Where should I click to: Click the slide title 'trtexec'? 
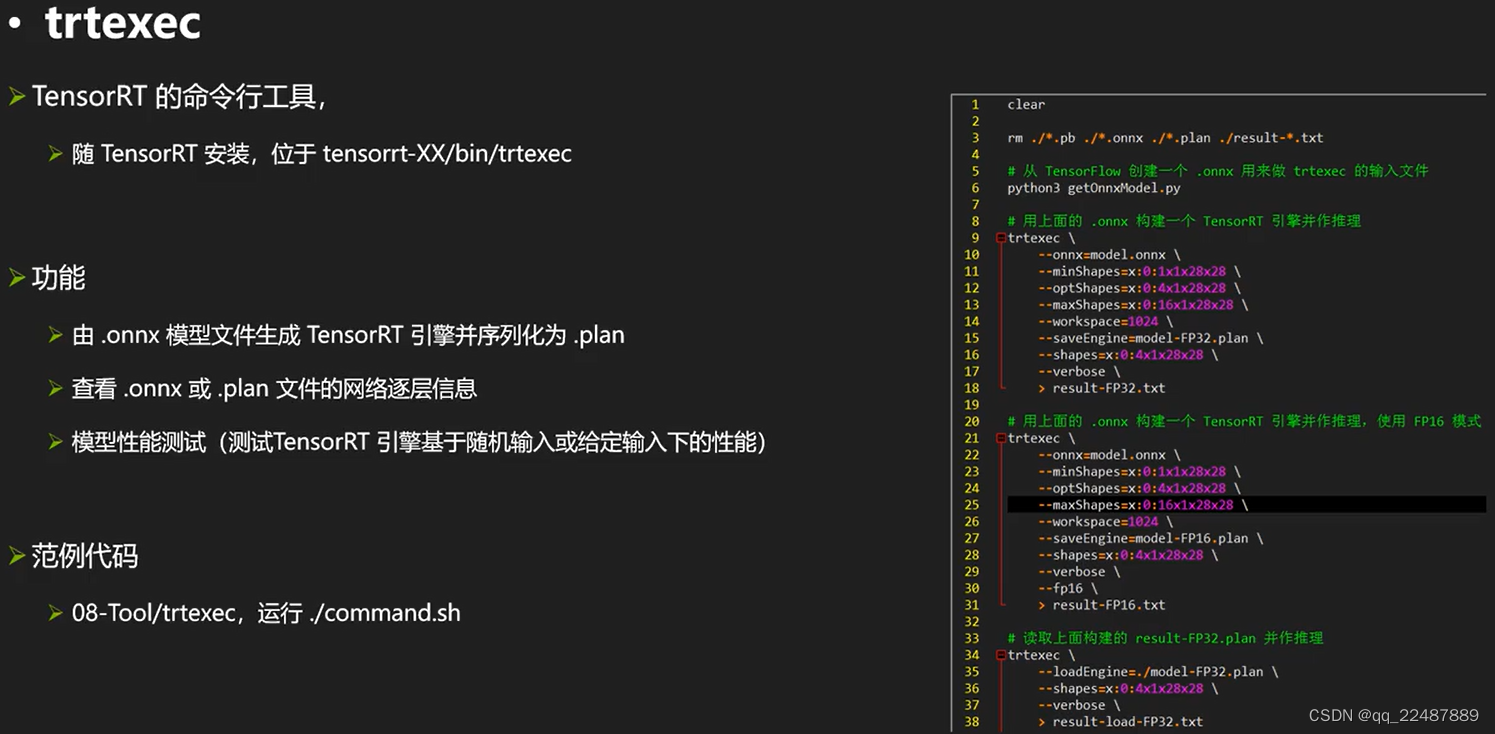(123, 23)
